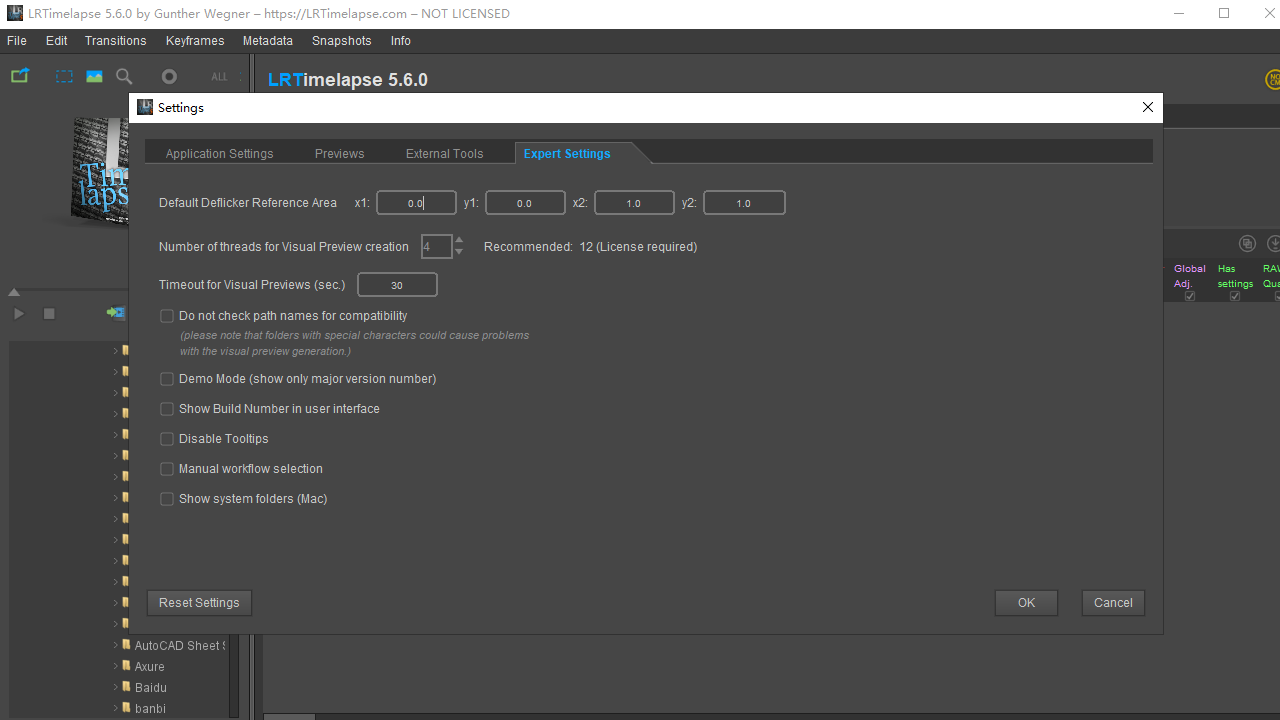The width and height of the screenshot is (1280, 720).
Task: Click the Timeout for Visual Previews field
Action: 397,285
